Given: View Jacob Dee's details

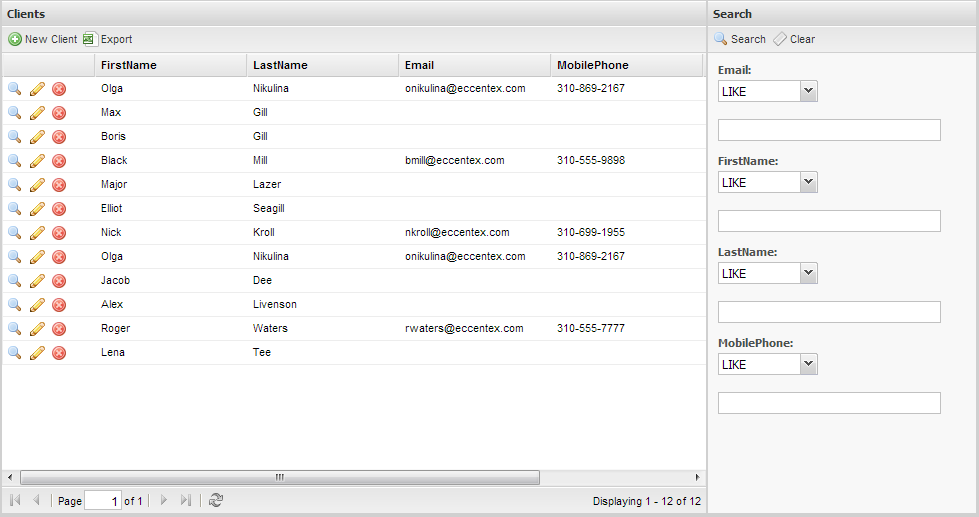Looking at the screenshot, I should (x=14, y=281).
